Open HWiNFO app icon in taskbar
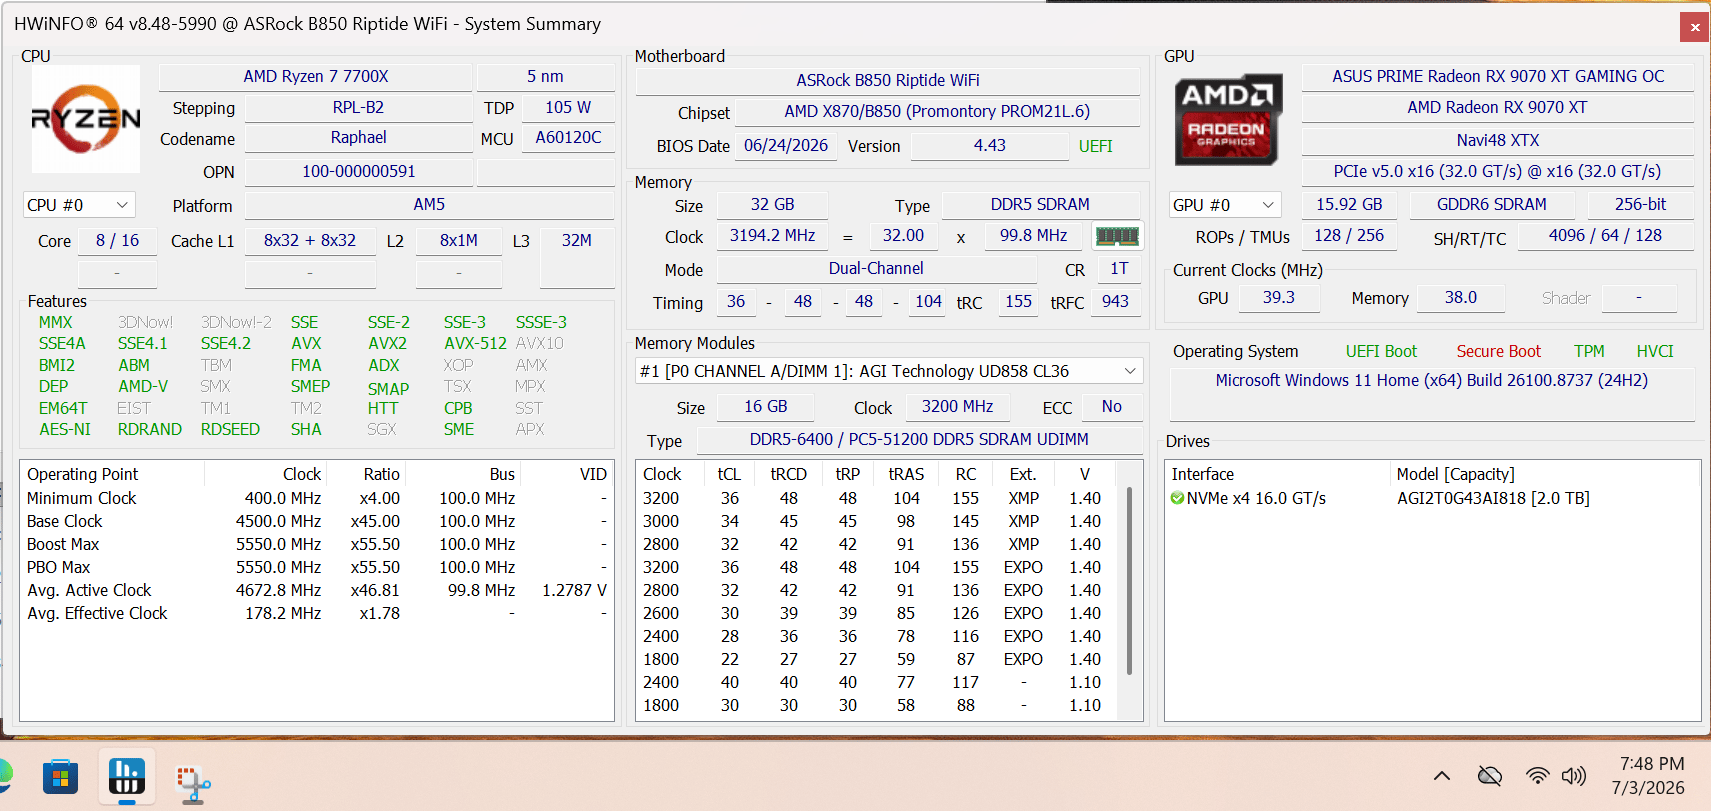1711x811 pixels. coord(126,776)
